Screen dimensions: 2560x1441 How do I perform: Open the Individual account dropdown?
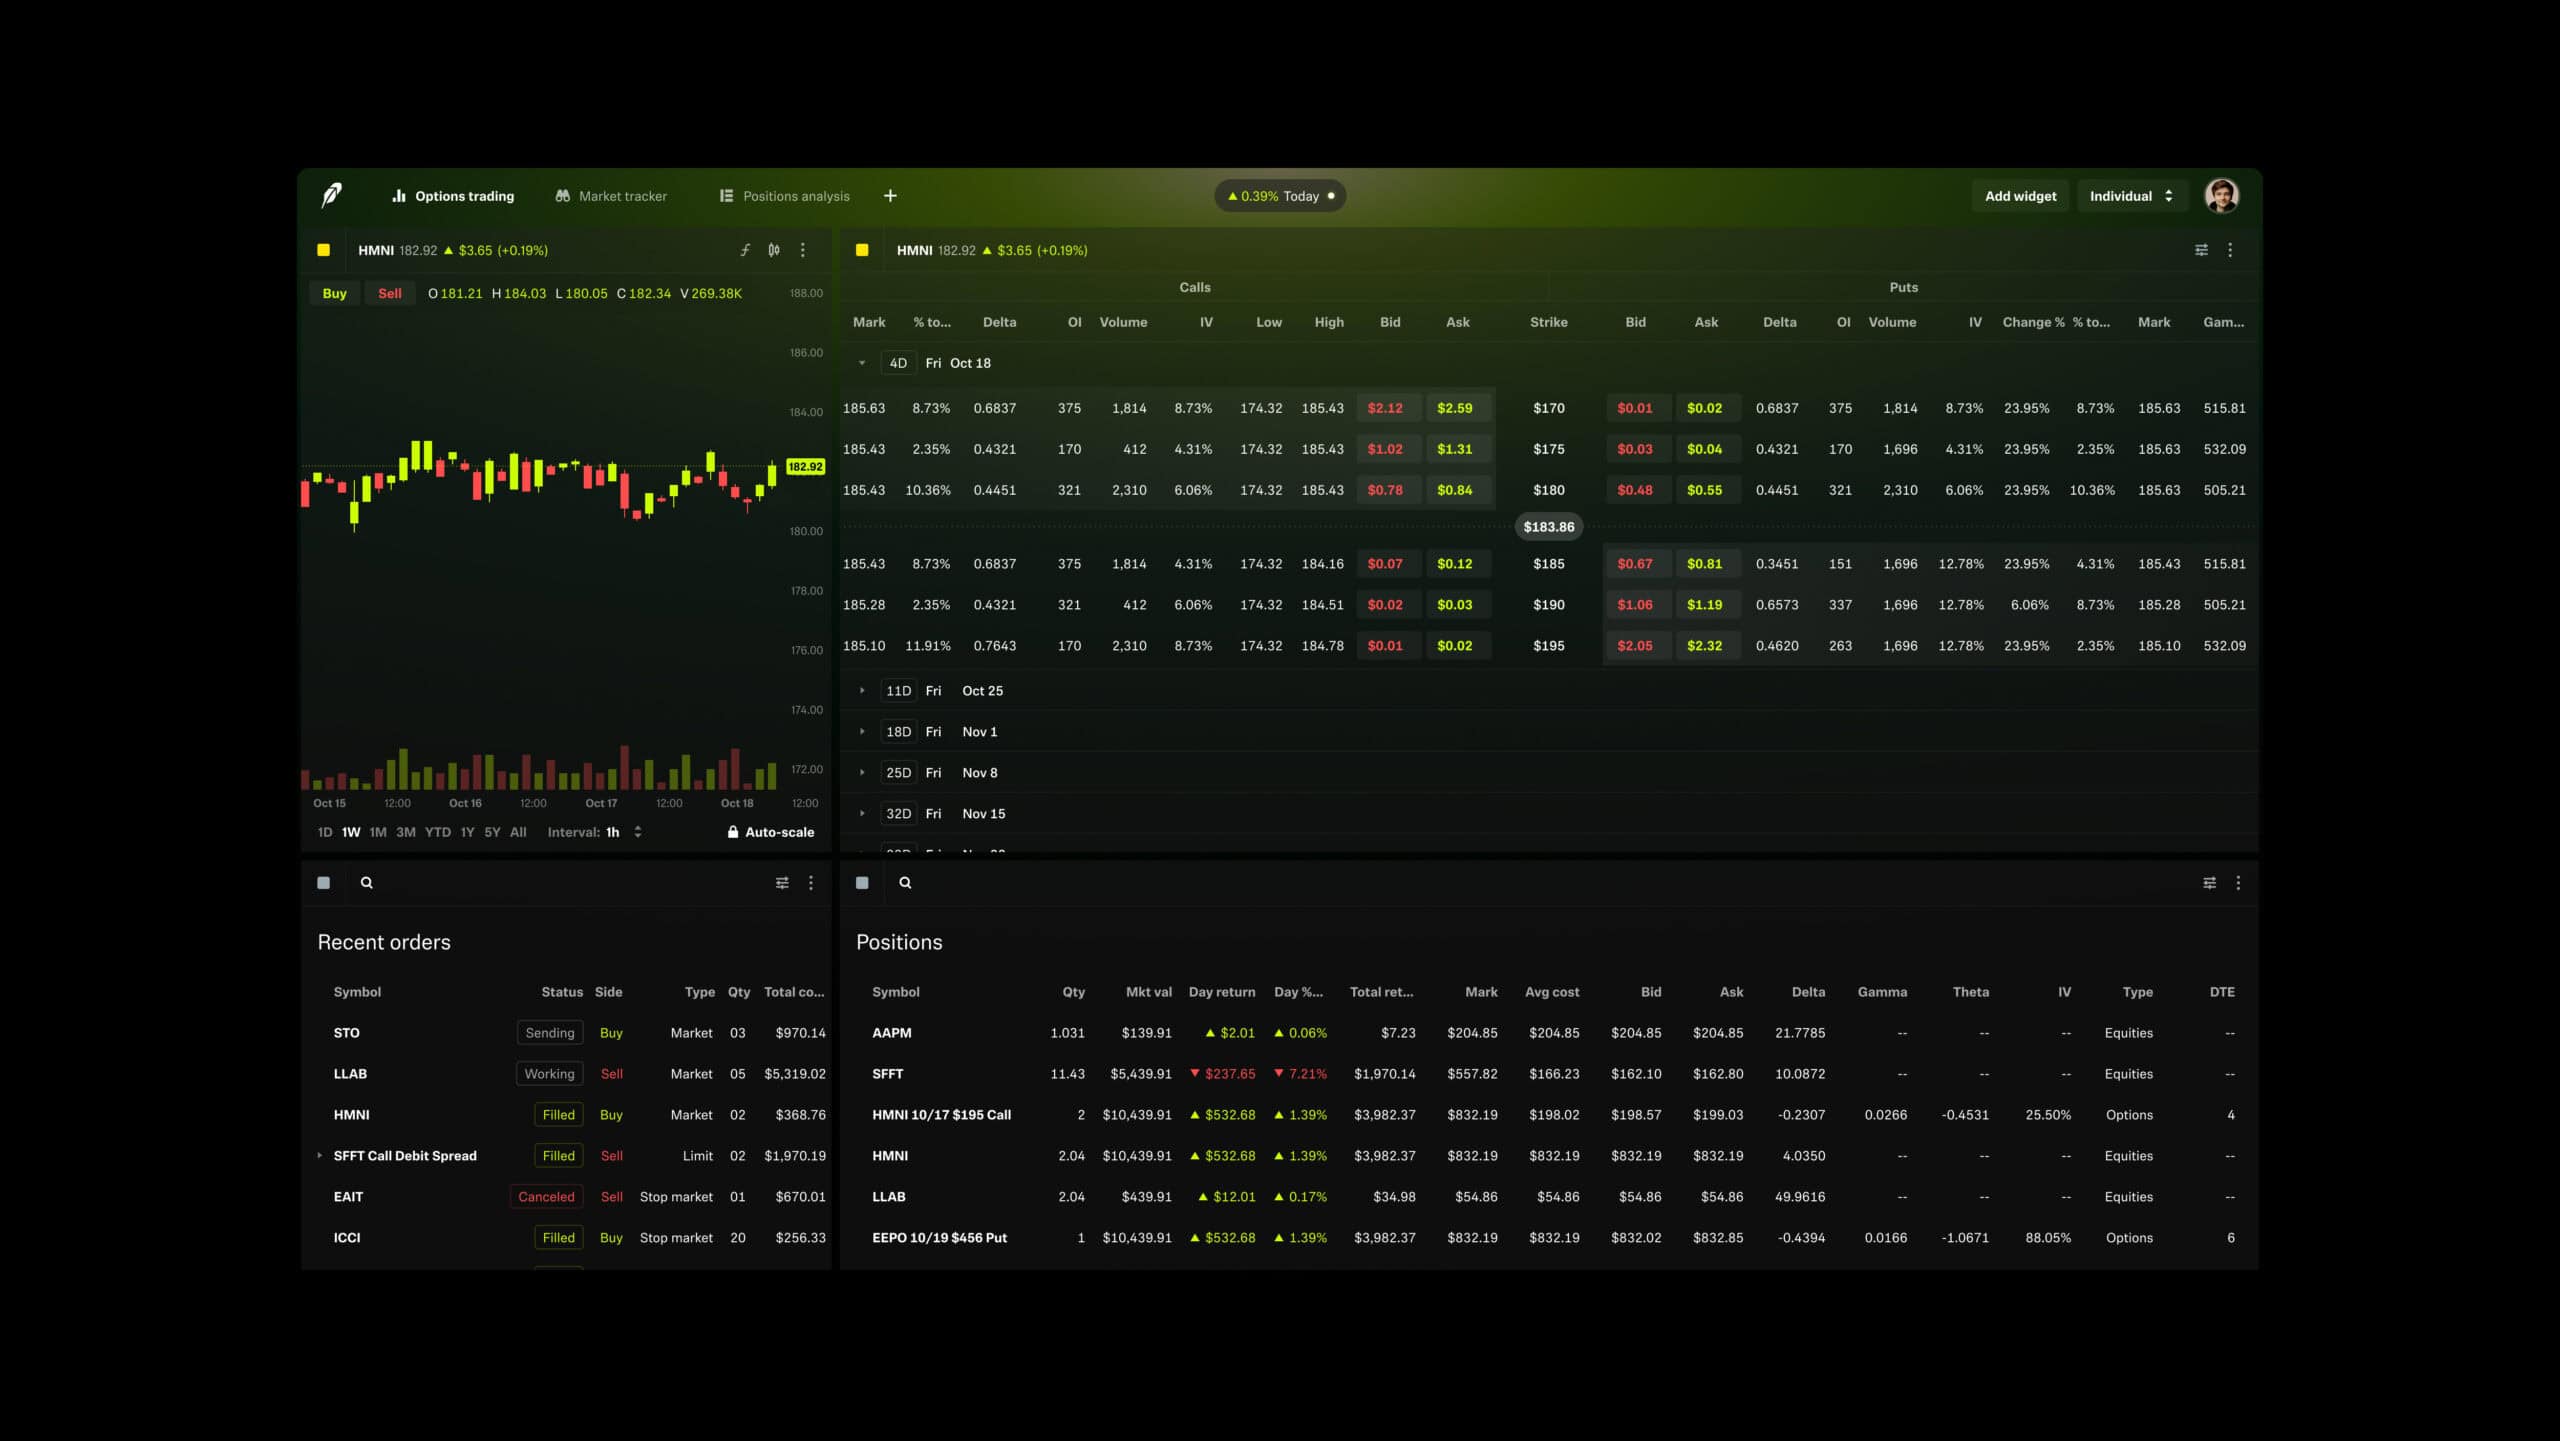tap(2132, 195)
